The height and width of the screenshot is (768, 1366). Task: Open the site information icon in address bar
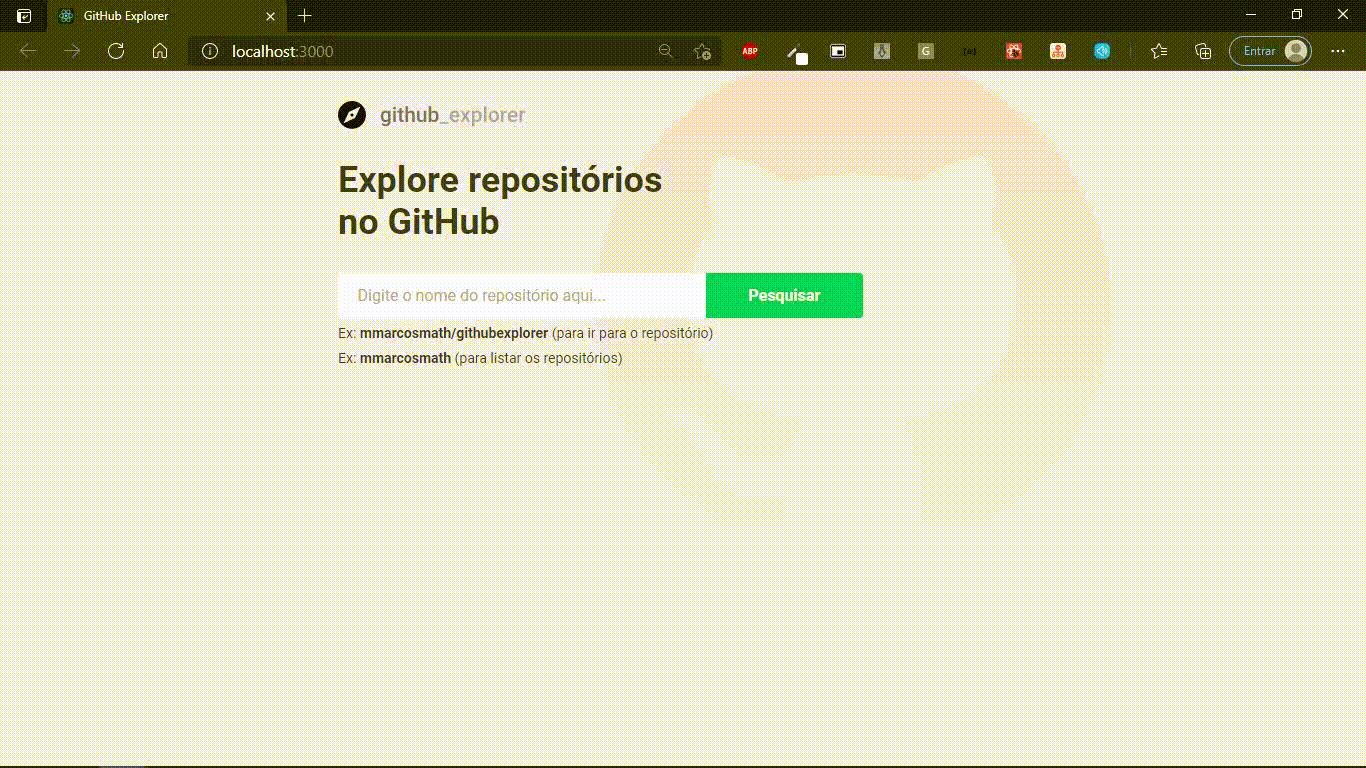click(210, 51)
